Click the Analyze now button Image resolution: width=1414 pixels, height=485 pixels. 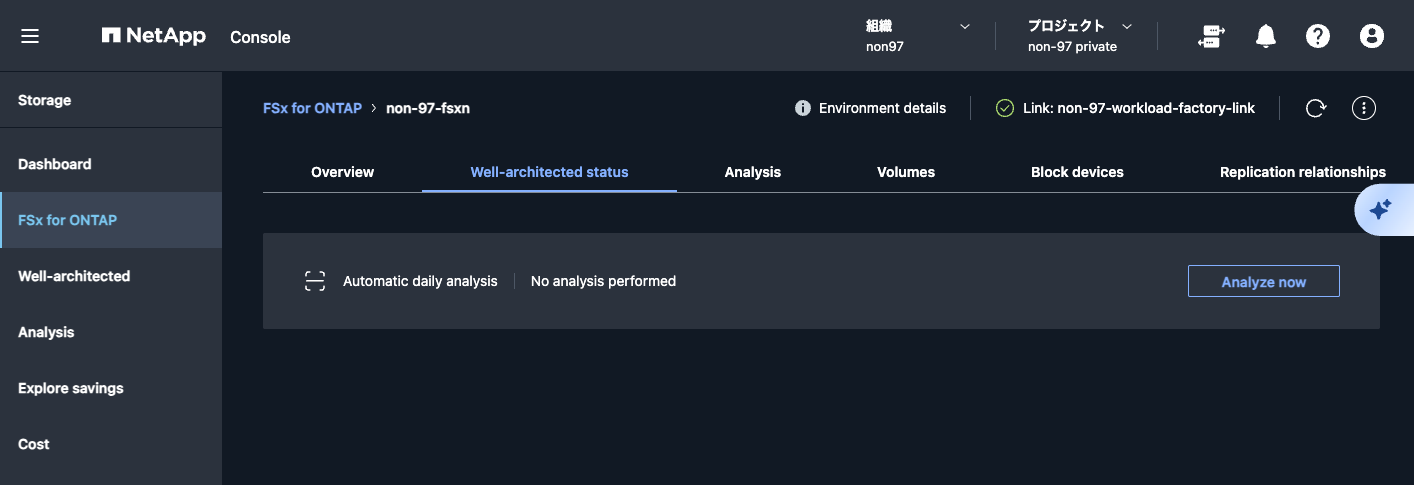click(x=1263, y=282)
